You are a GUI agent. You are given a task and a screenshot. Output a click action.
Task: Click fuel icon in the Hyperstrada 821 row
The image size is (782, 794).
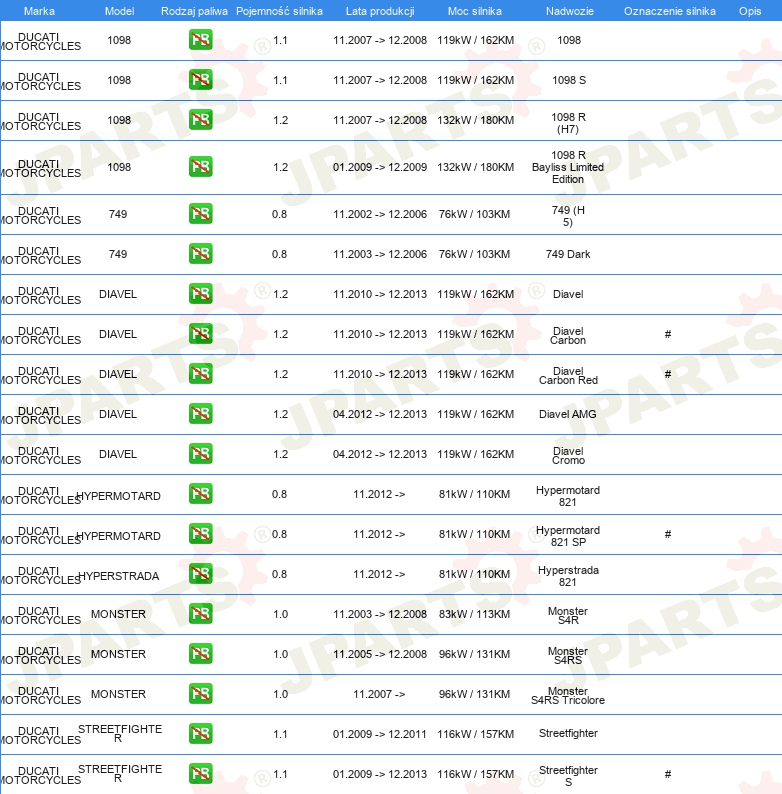pos(201,574)
